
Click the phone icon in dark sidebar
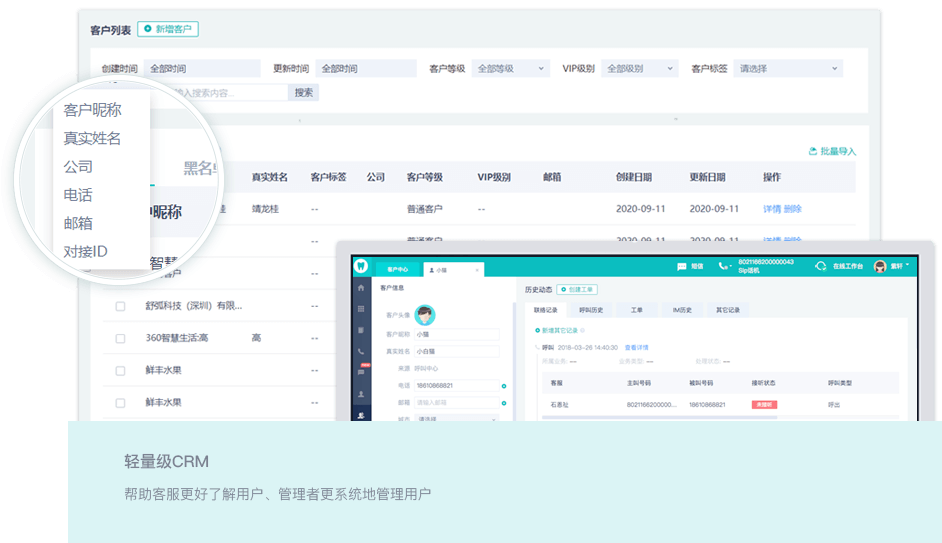pos(361,351)
